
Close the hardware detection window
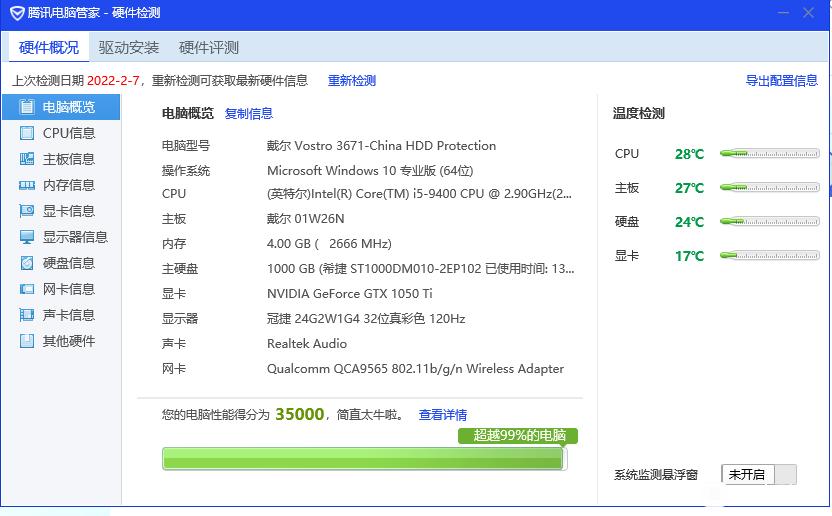click(x=808, y=13)
